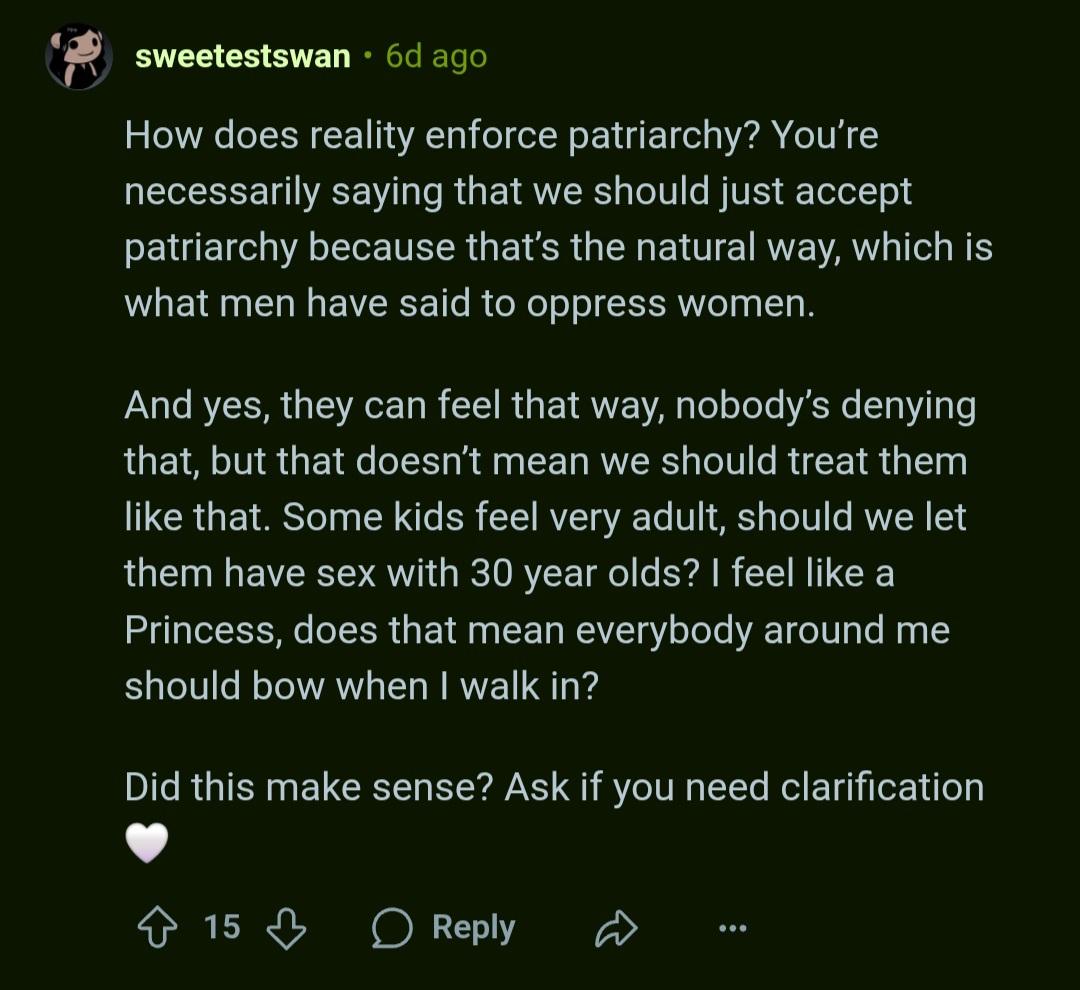Downvote the sweetestswan comment
Screen dimensions: 1080x990
pyautogui.click(x=286, y=928)
